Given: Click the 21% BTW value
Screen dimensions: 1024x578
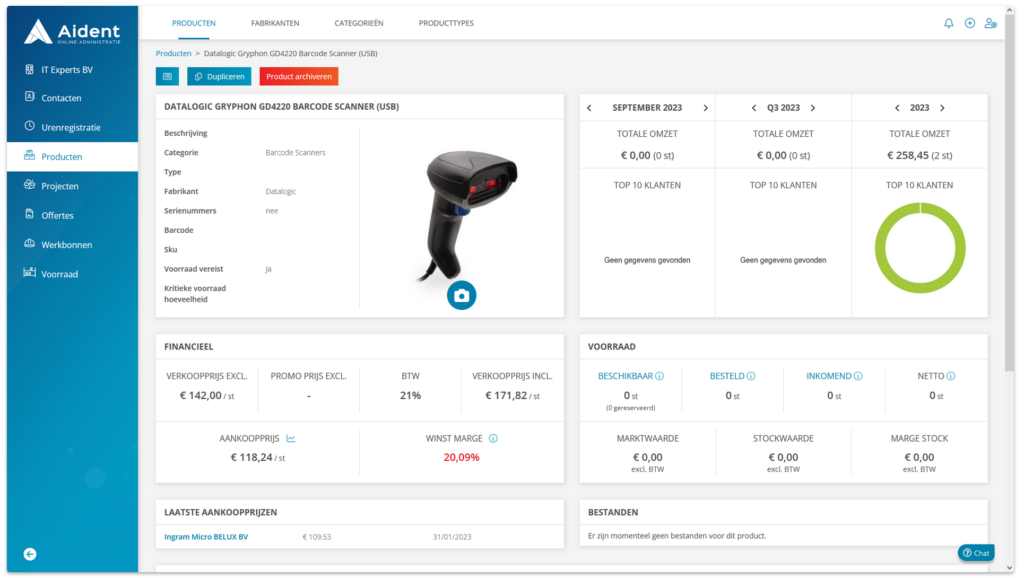Looking at the screenshot, I should [410, 395].
